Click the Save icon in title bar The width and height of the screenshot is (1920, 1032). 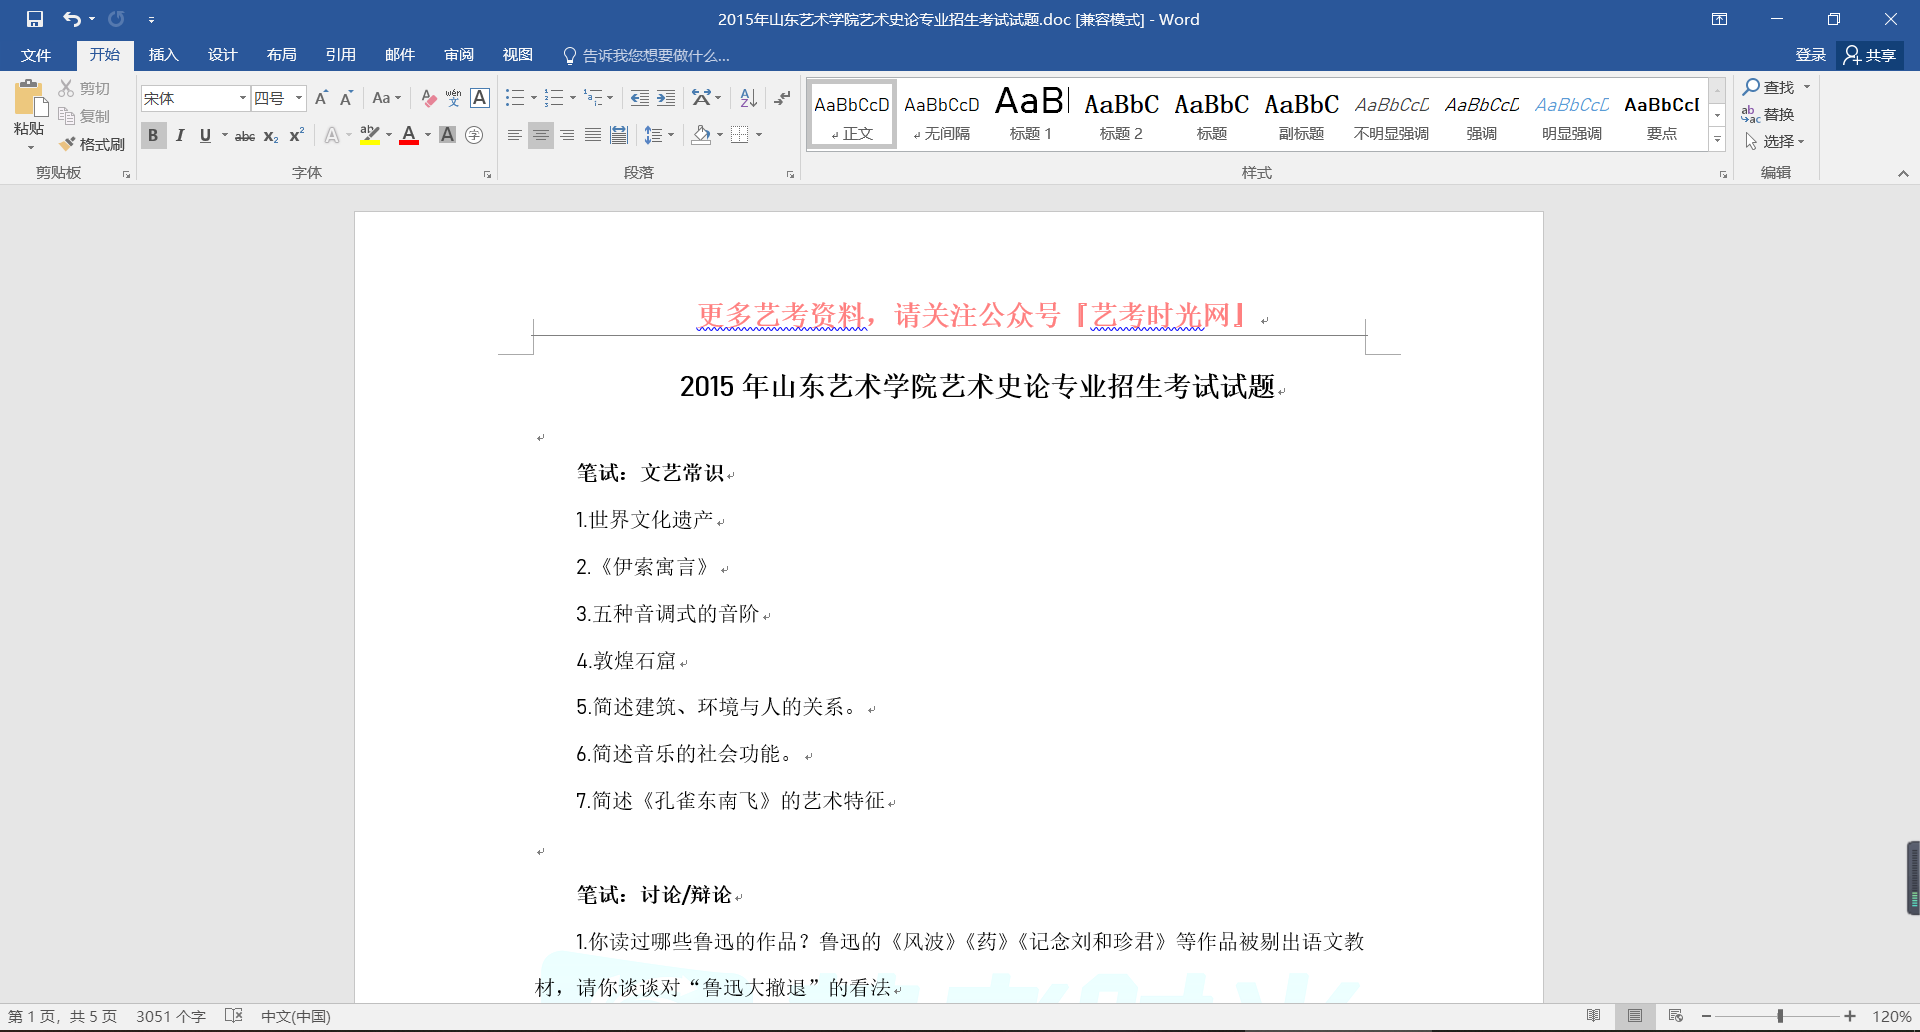tap(35, 19)
